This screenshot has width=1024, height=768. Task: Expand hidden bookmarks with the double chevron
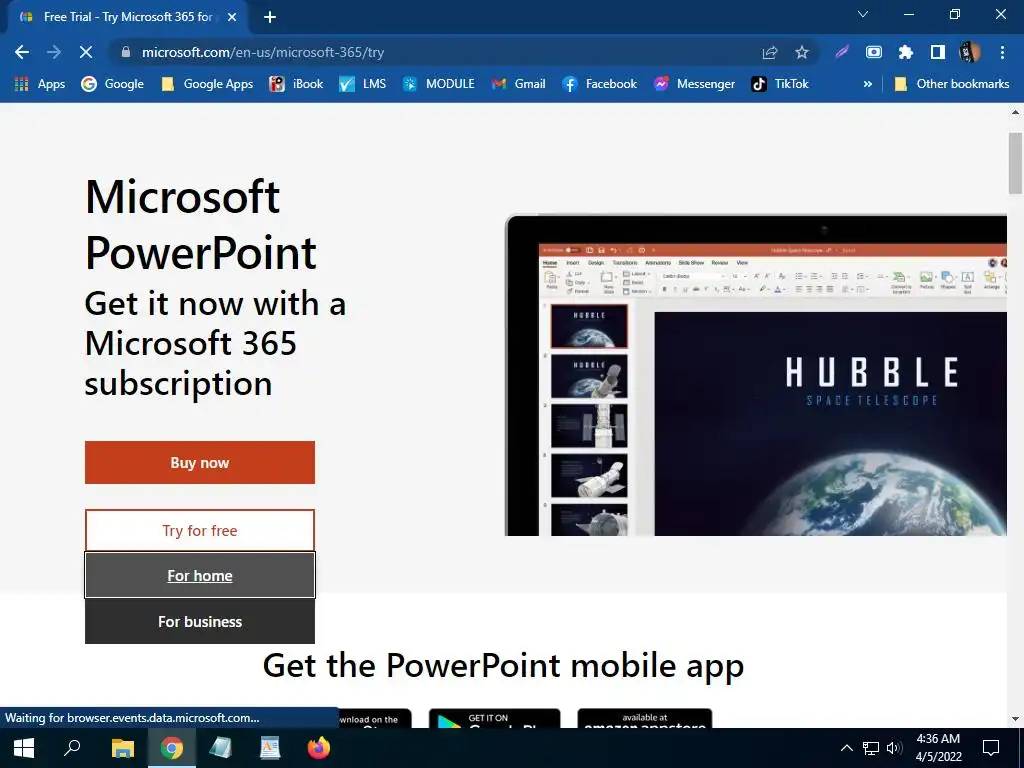coord(867,84)
